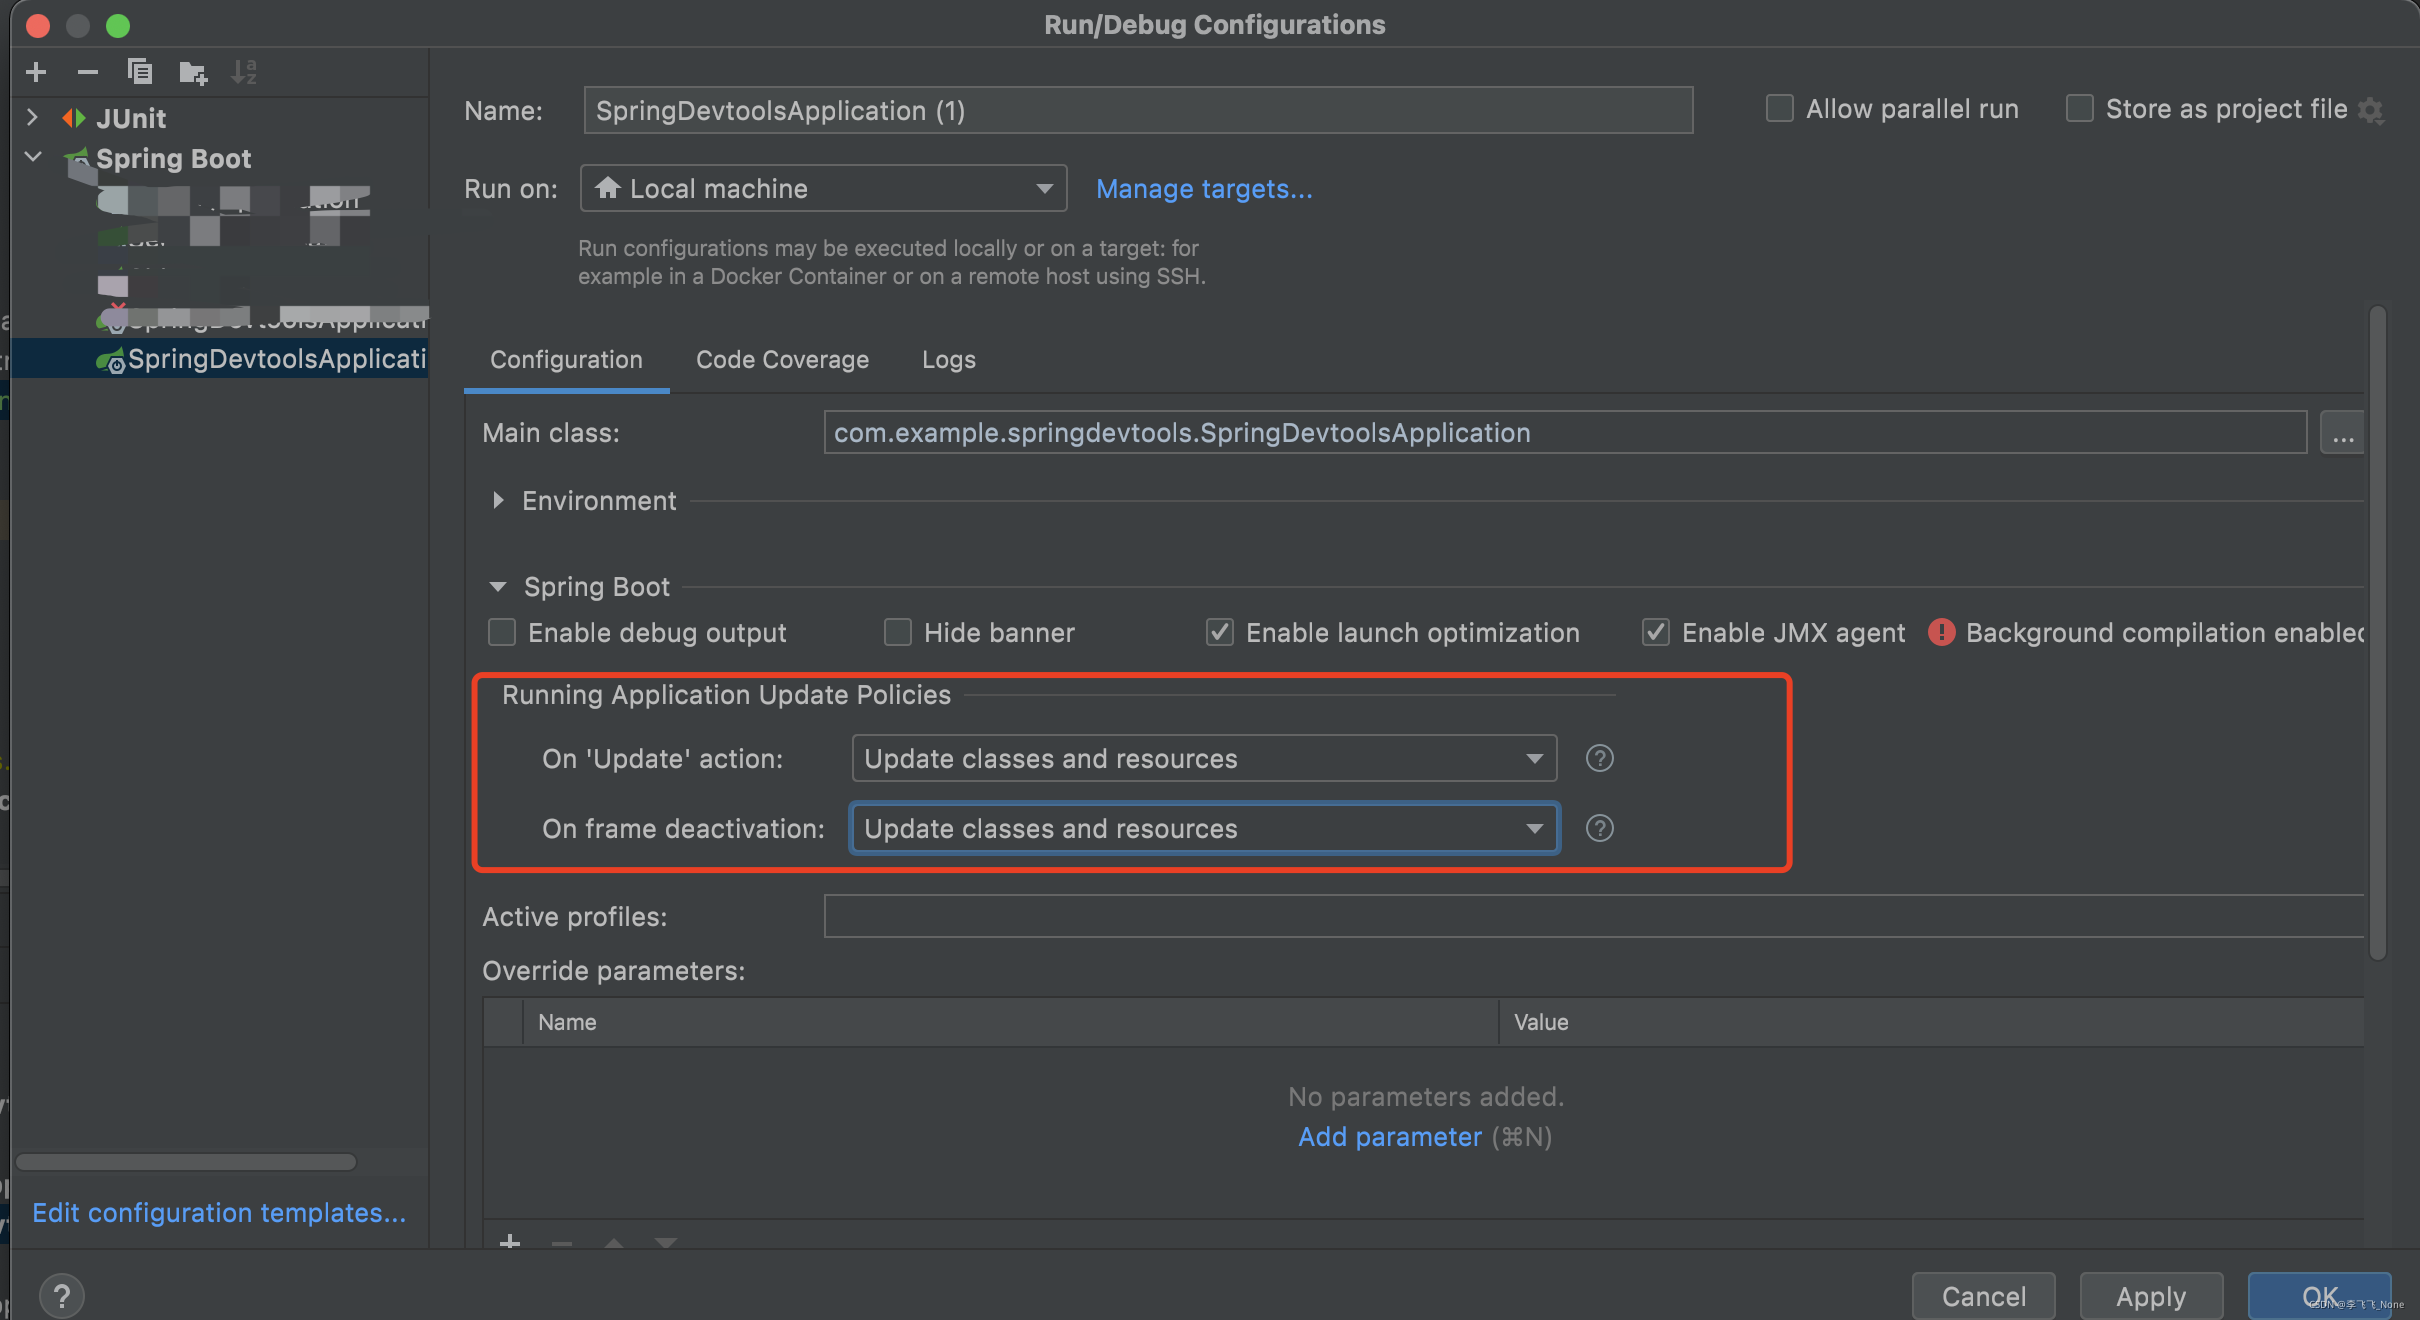The height and width of the screenshot is (1320, 2420).
Task: Open the On 'Update' action dropdown
Action: tap(1204, 758)
